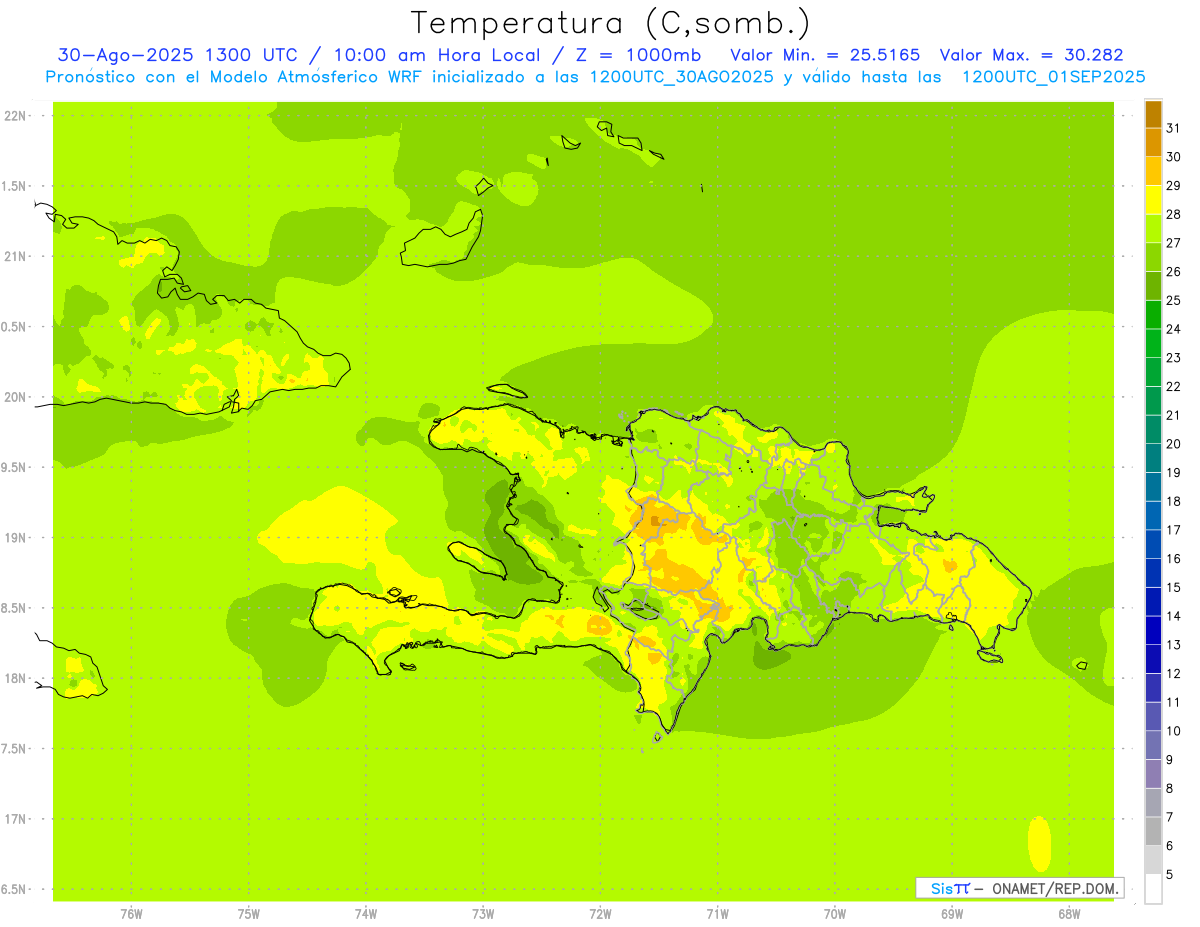Screen dimensions: 1200x927
Task: Click the "70W" longitude axis label
Action: point(835,914)
